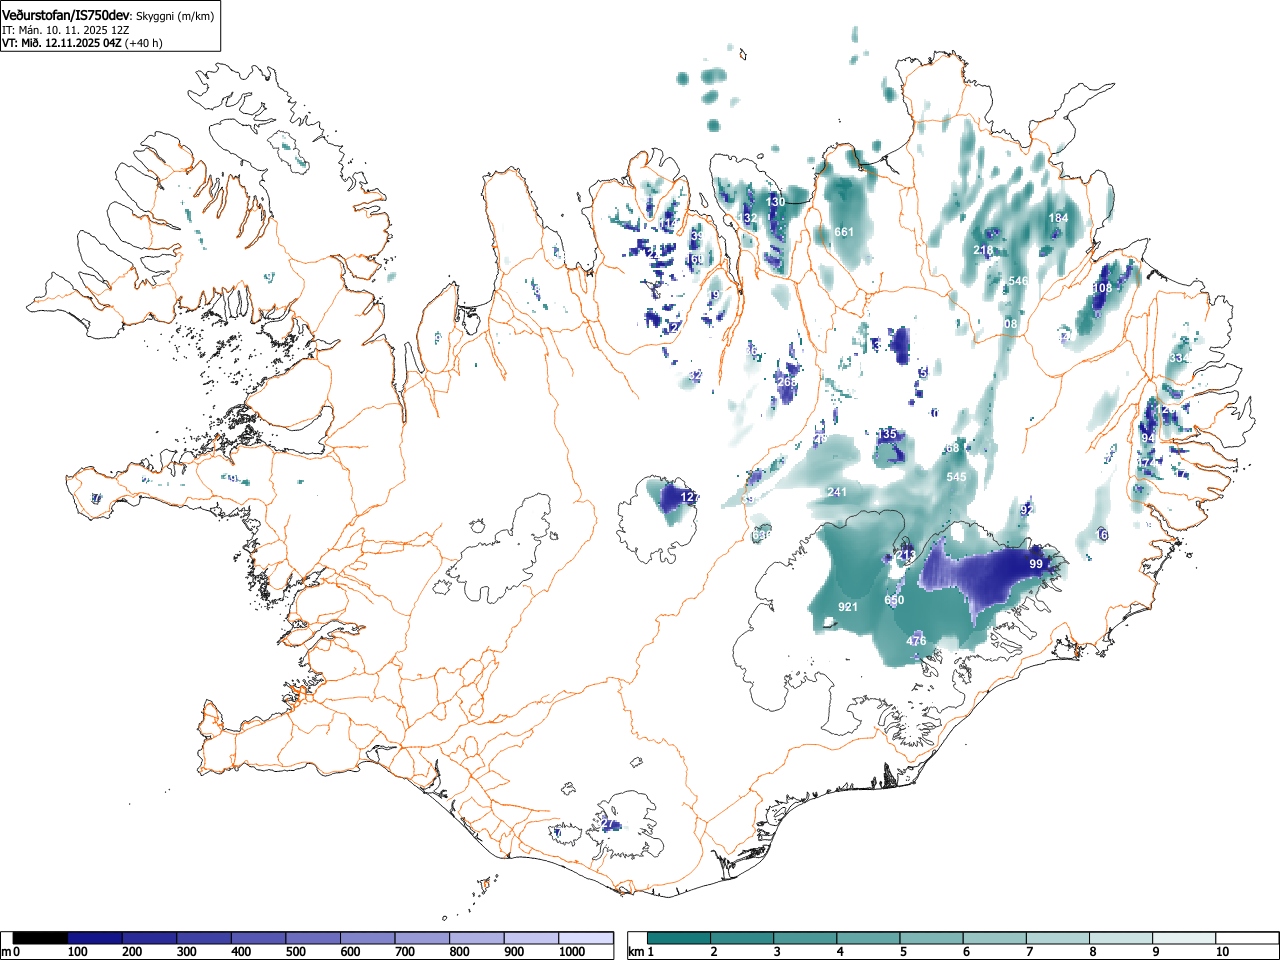Click the 184 visibility value on the map
1280x960 pixels.
1058,218
